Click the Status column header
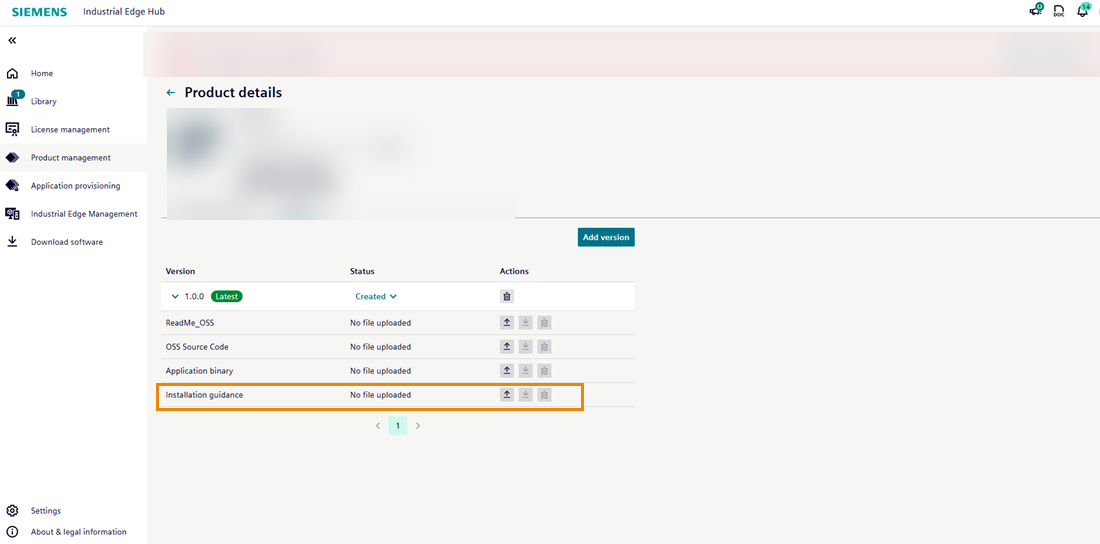Screen dimensions: 1100x544 (x=363, y=271)
